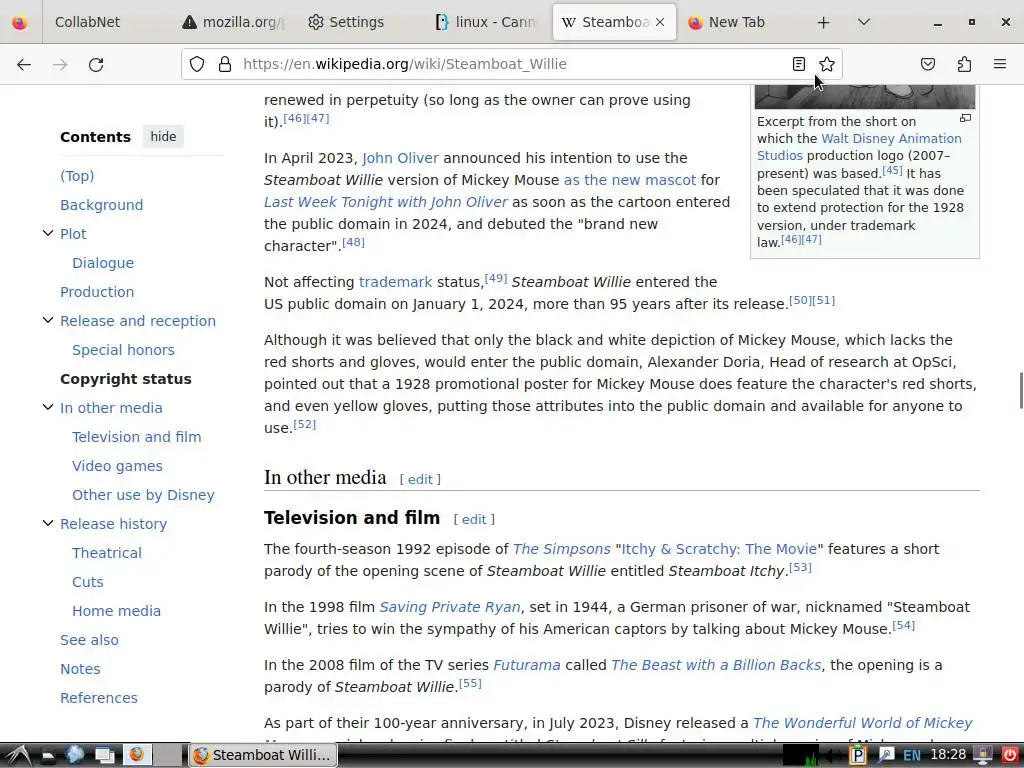Open Itchy & Scratchy: The Movie link

tap(719, 549)
